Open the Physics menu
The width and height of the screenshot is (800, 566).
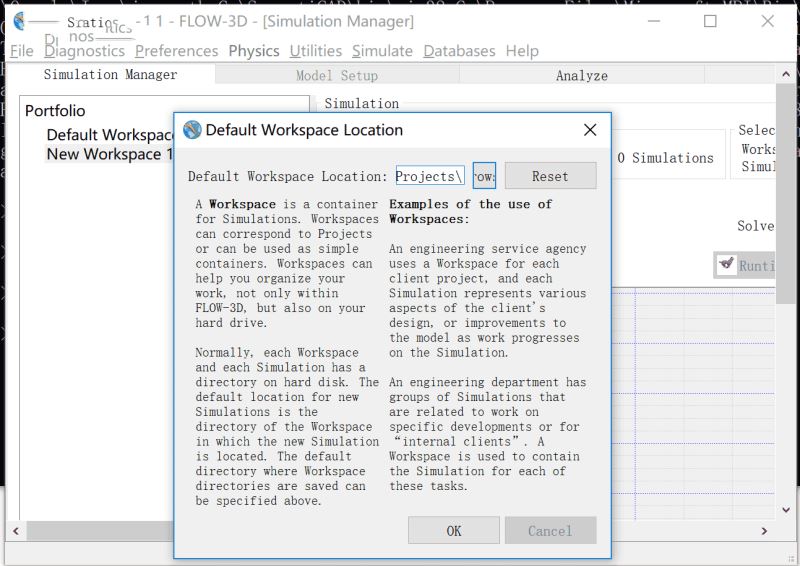click(x=254, y=51)
